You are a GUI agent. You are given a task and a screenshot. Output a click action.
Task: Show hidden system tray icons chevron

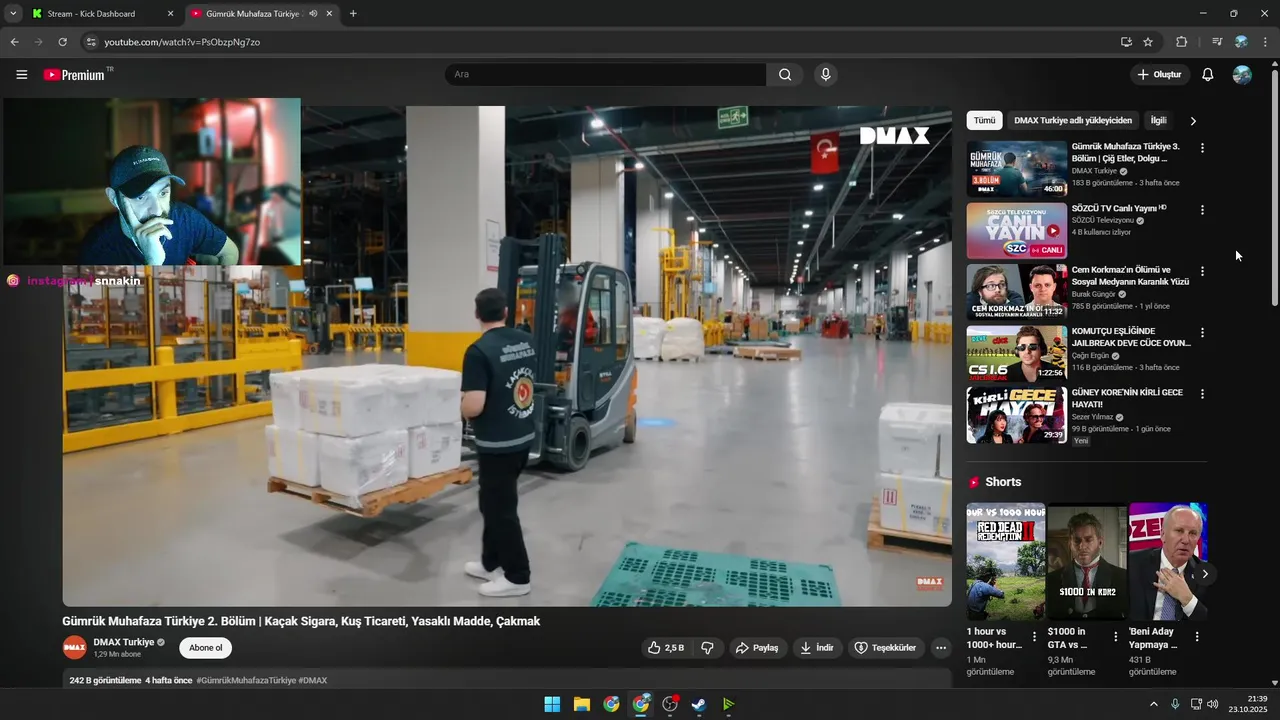1153,704
